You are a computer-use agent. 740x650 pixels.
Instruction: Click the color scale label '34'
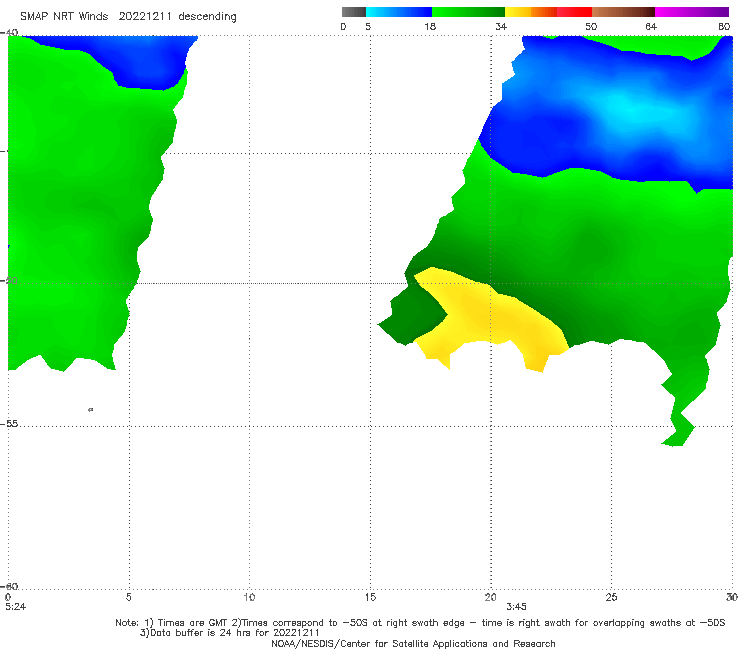(501, 27)
